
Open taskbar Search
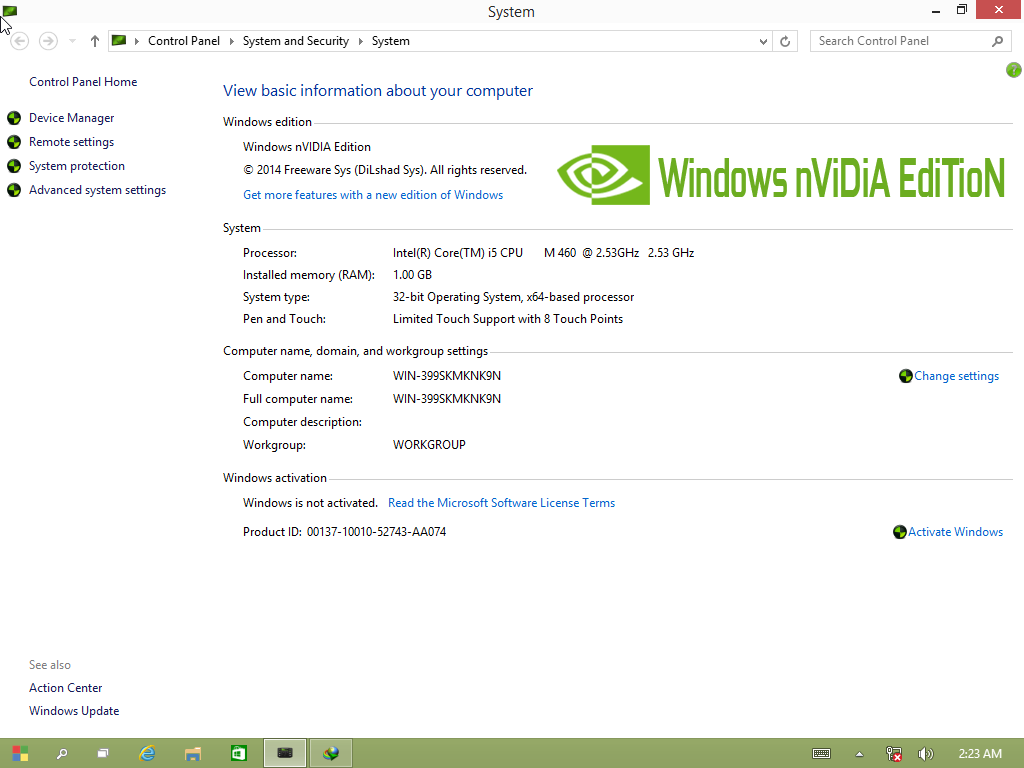click(x=62, y=754)
